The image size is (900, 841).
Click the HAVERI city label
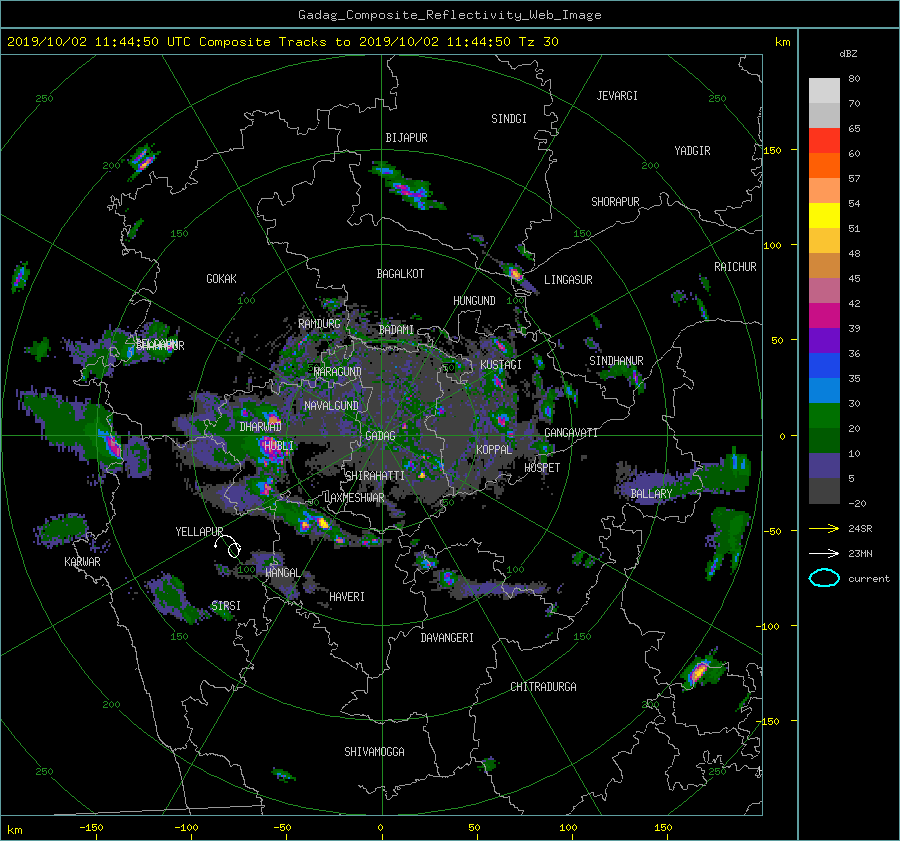pyautogui.click(x=347, y=597)
